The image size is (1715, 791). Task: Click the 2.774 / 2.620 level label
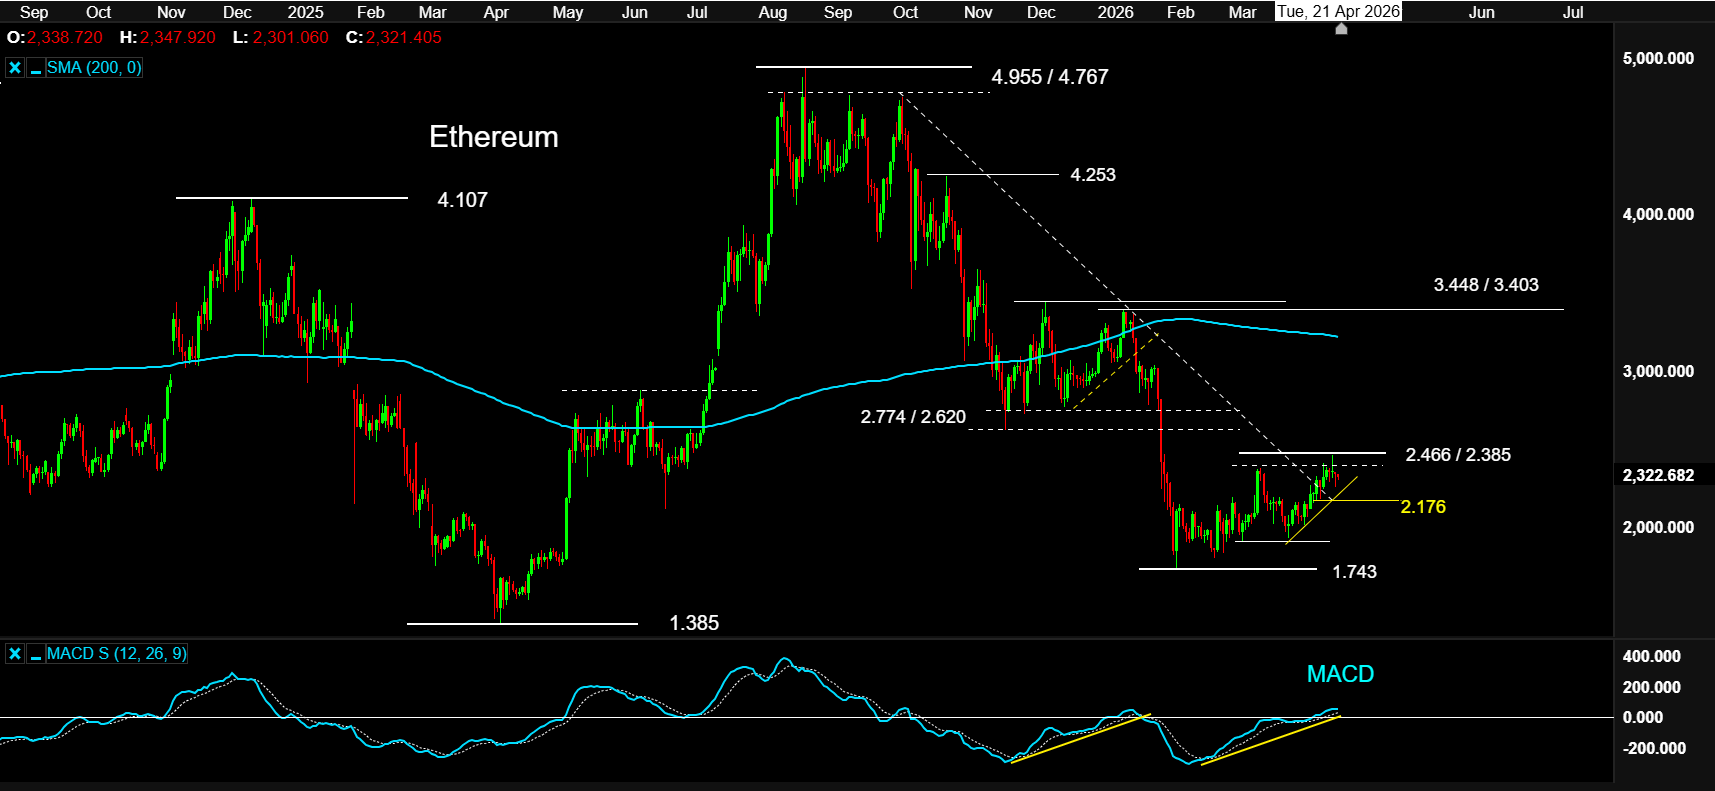click(x=913, y=417)
